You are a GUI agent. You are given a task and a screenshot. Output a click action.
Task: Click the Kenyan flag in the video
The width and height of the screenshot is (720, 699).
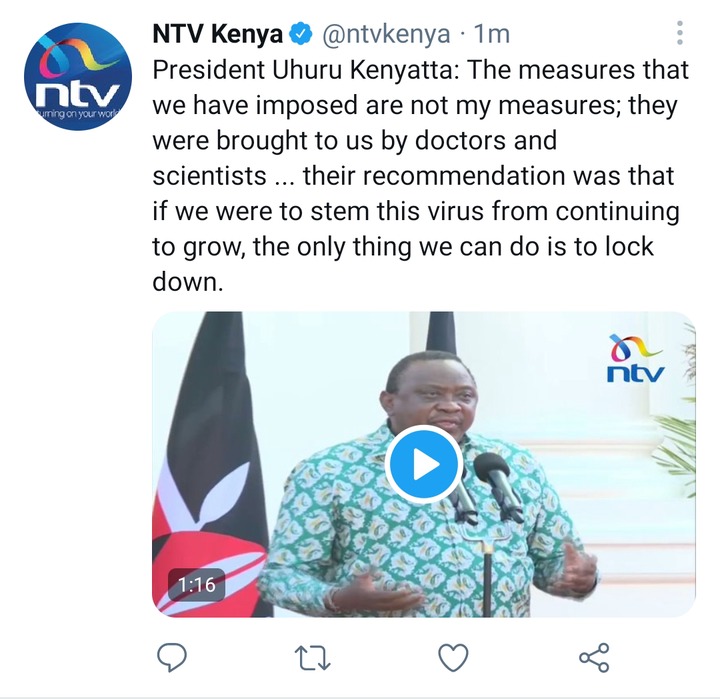(x=211, y=464)
